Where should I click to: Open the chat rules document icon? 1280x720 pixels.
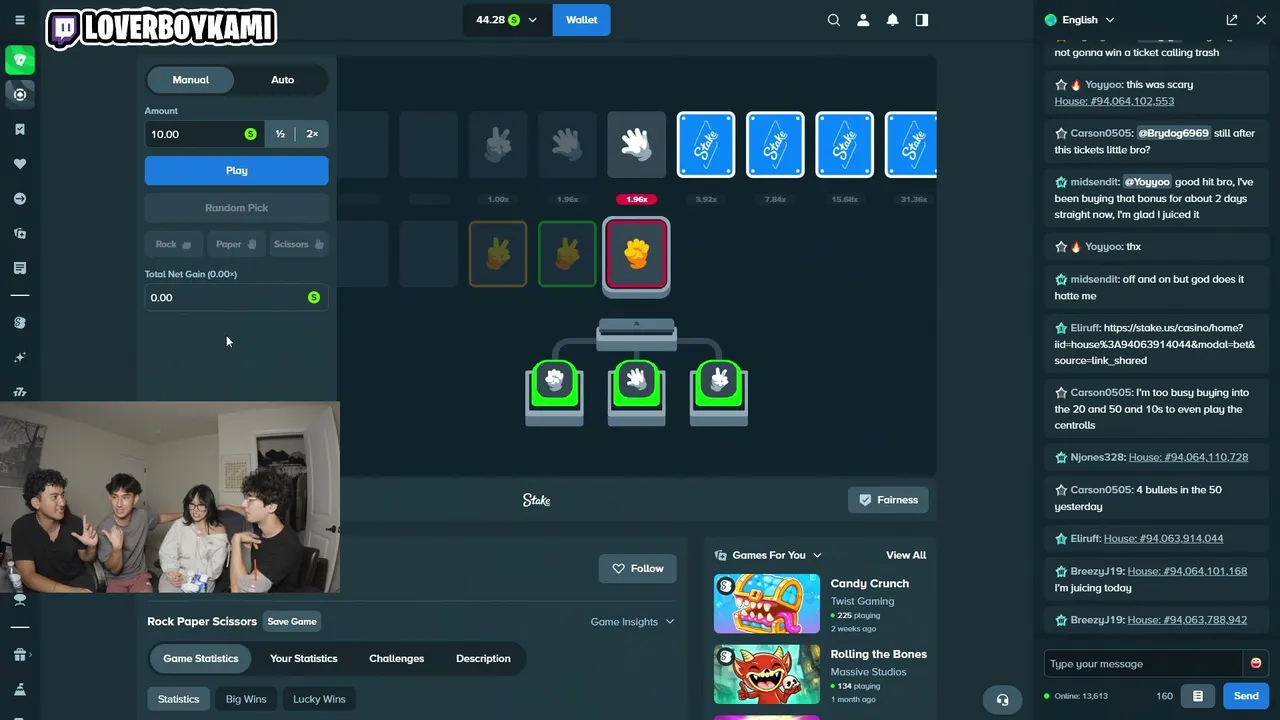pos(1198,696)
